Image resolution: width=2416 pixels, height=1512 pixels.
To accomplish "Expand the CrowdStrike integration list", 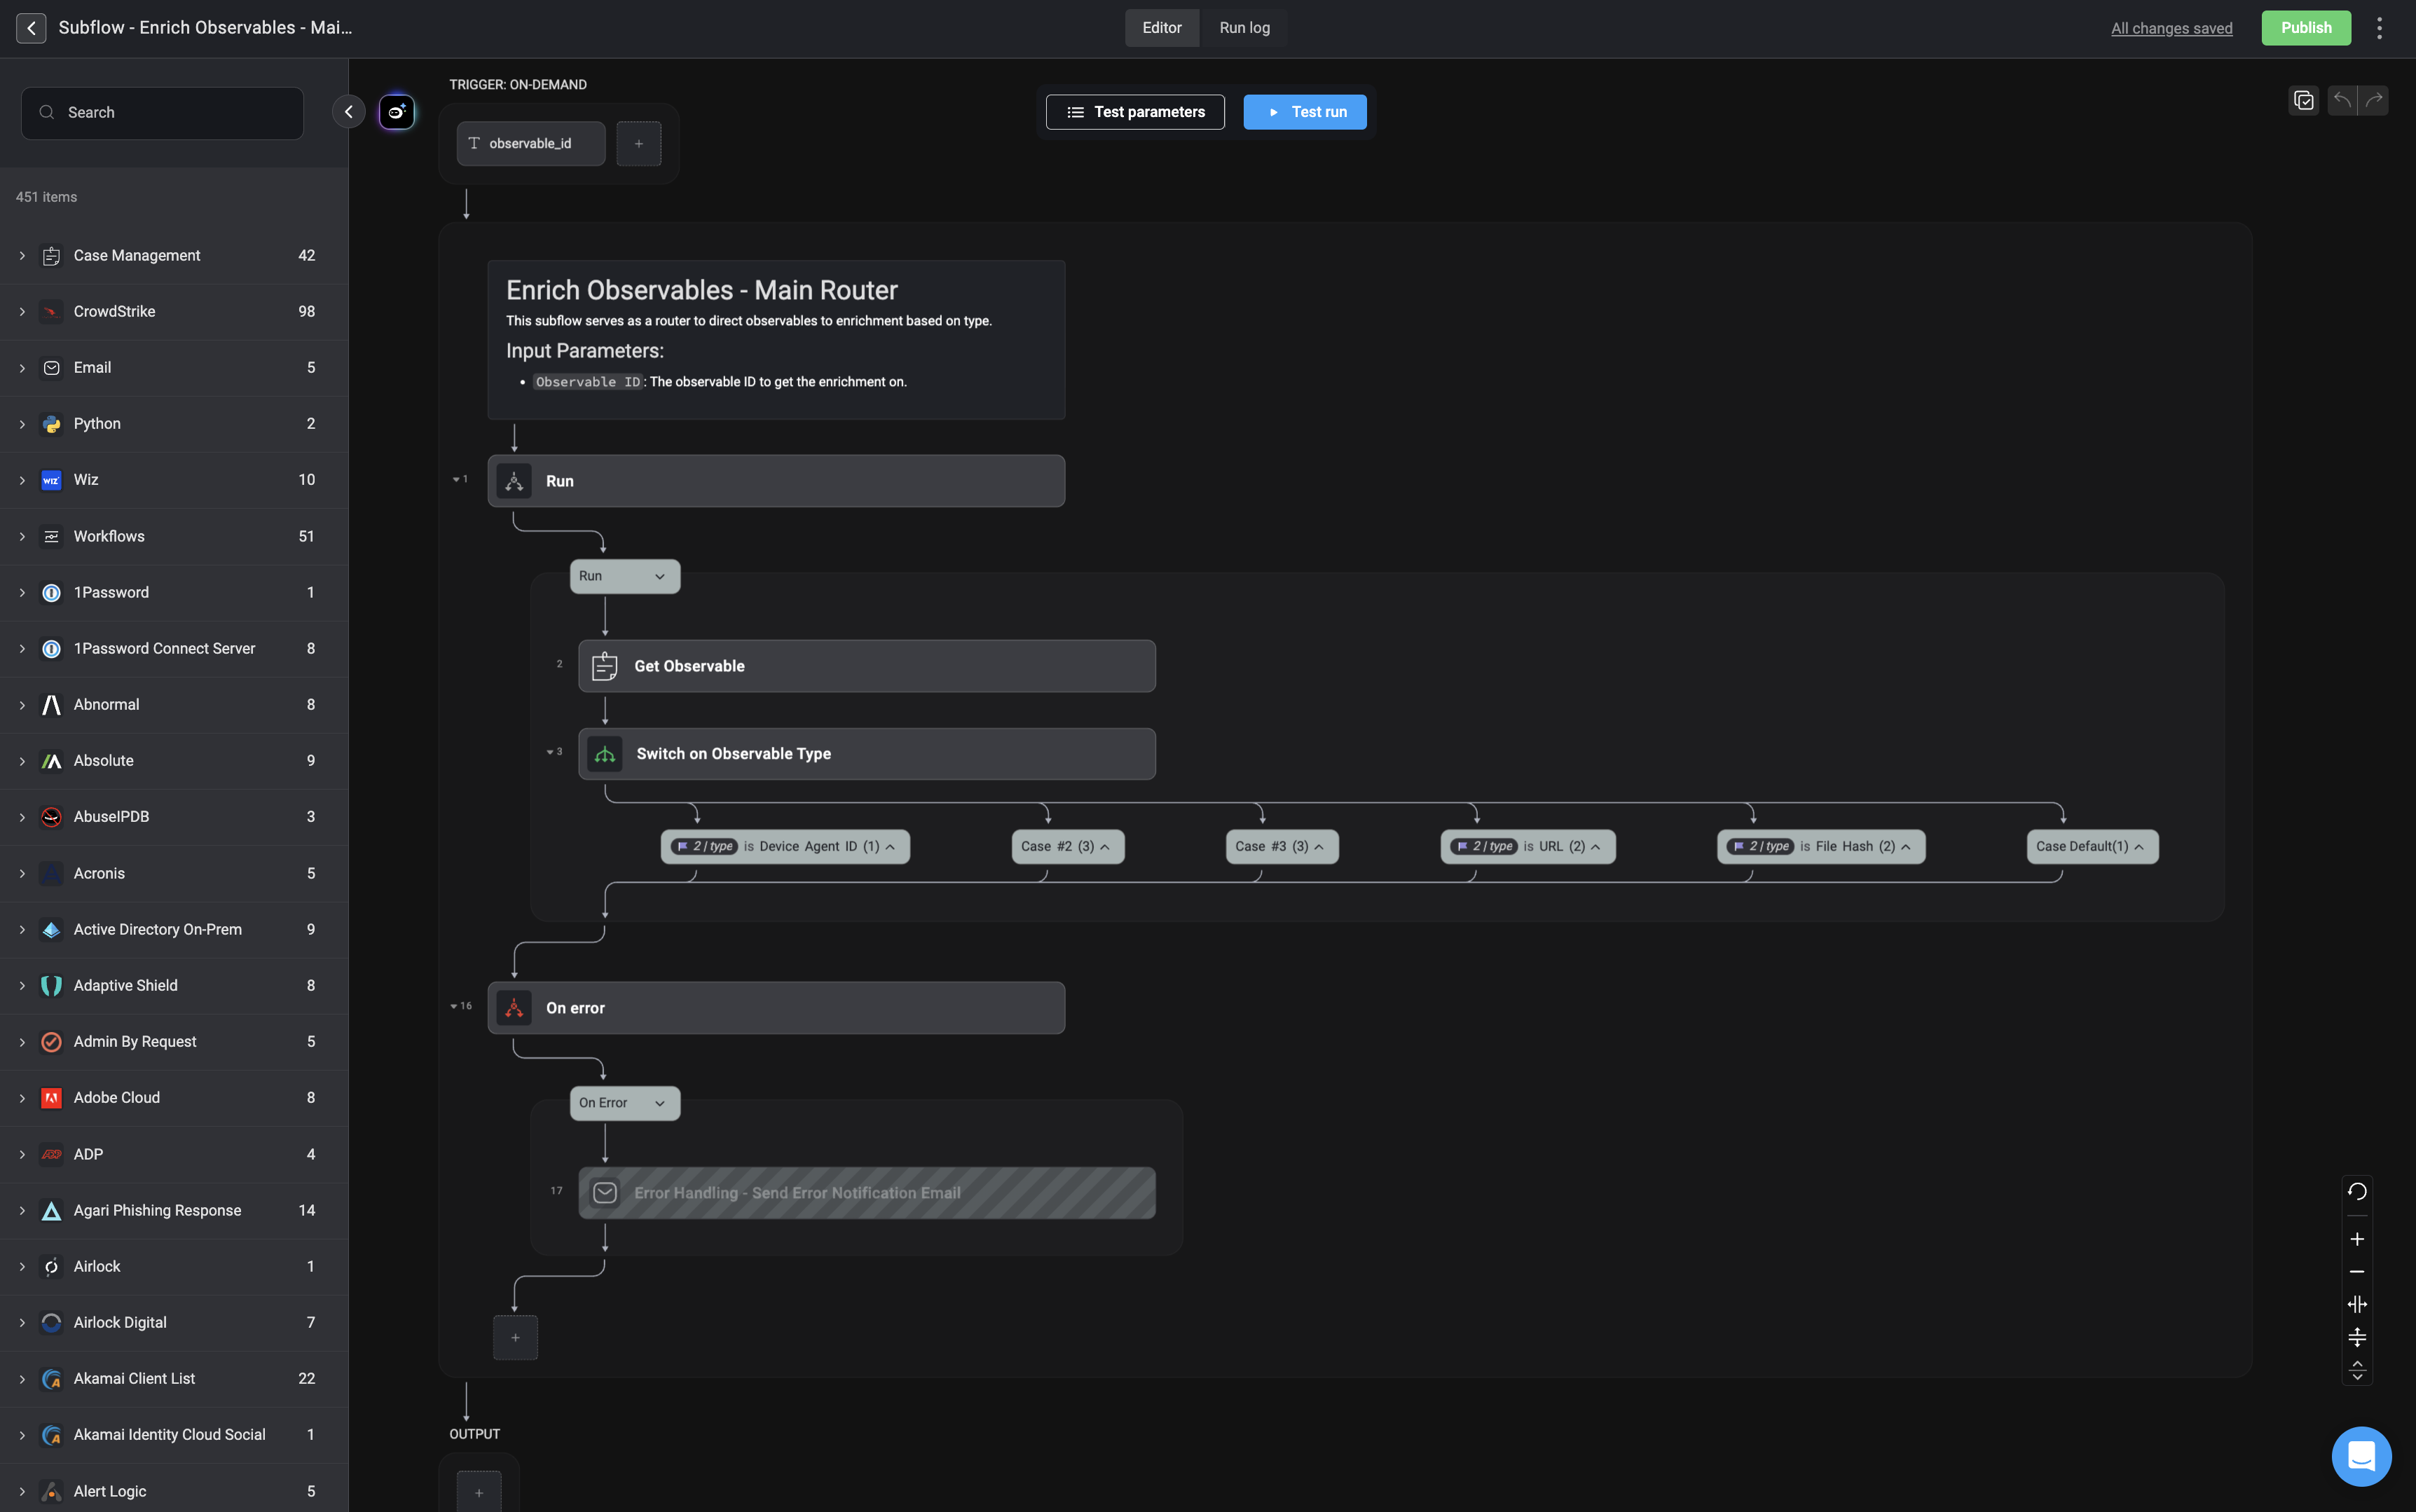I will [22, 312].
